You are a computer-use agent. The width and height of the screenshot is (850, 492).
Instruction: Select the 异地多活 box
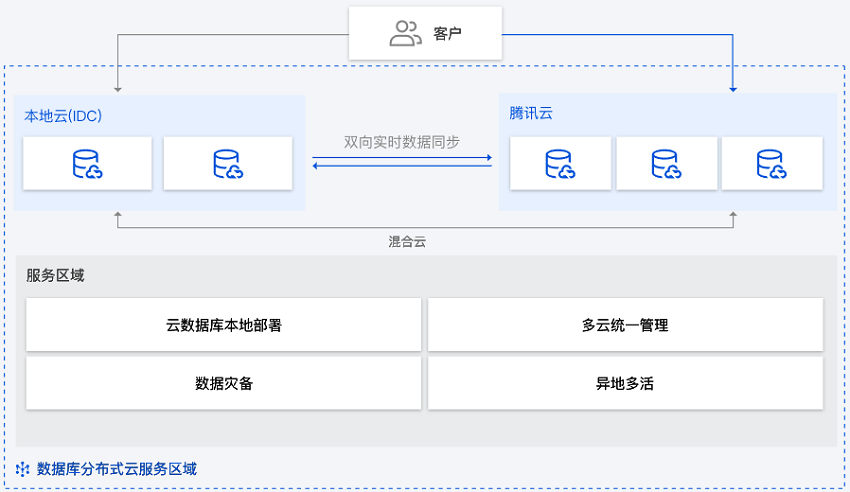pos(625,383)
